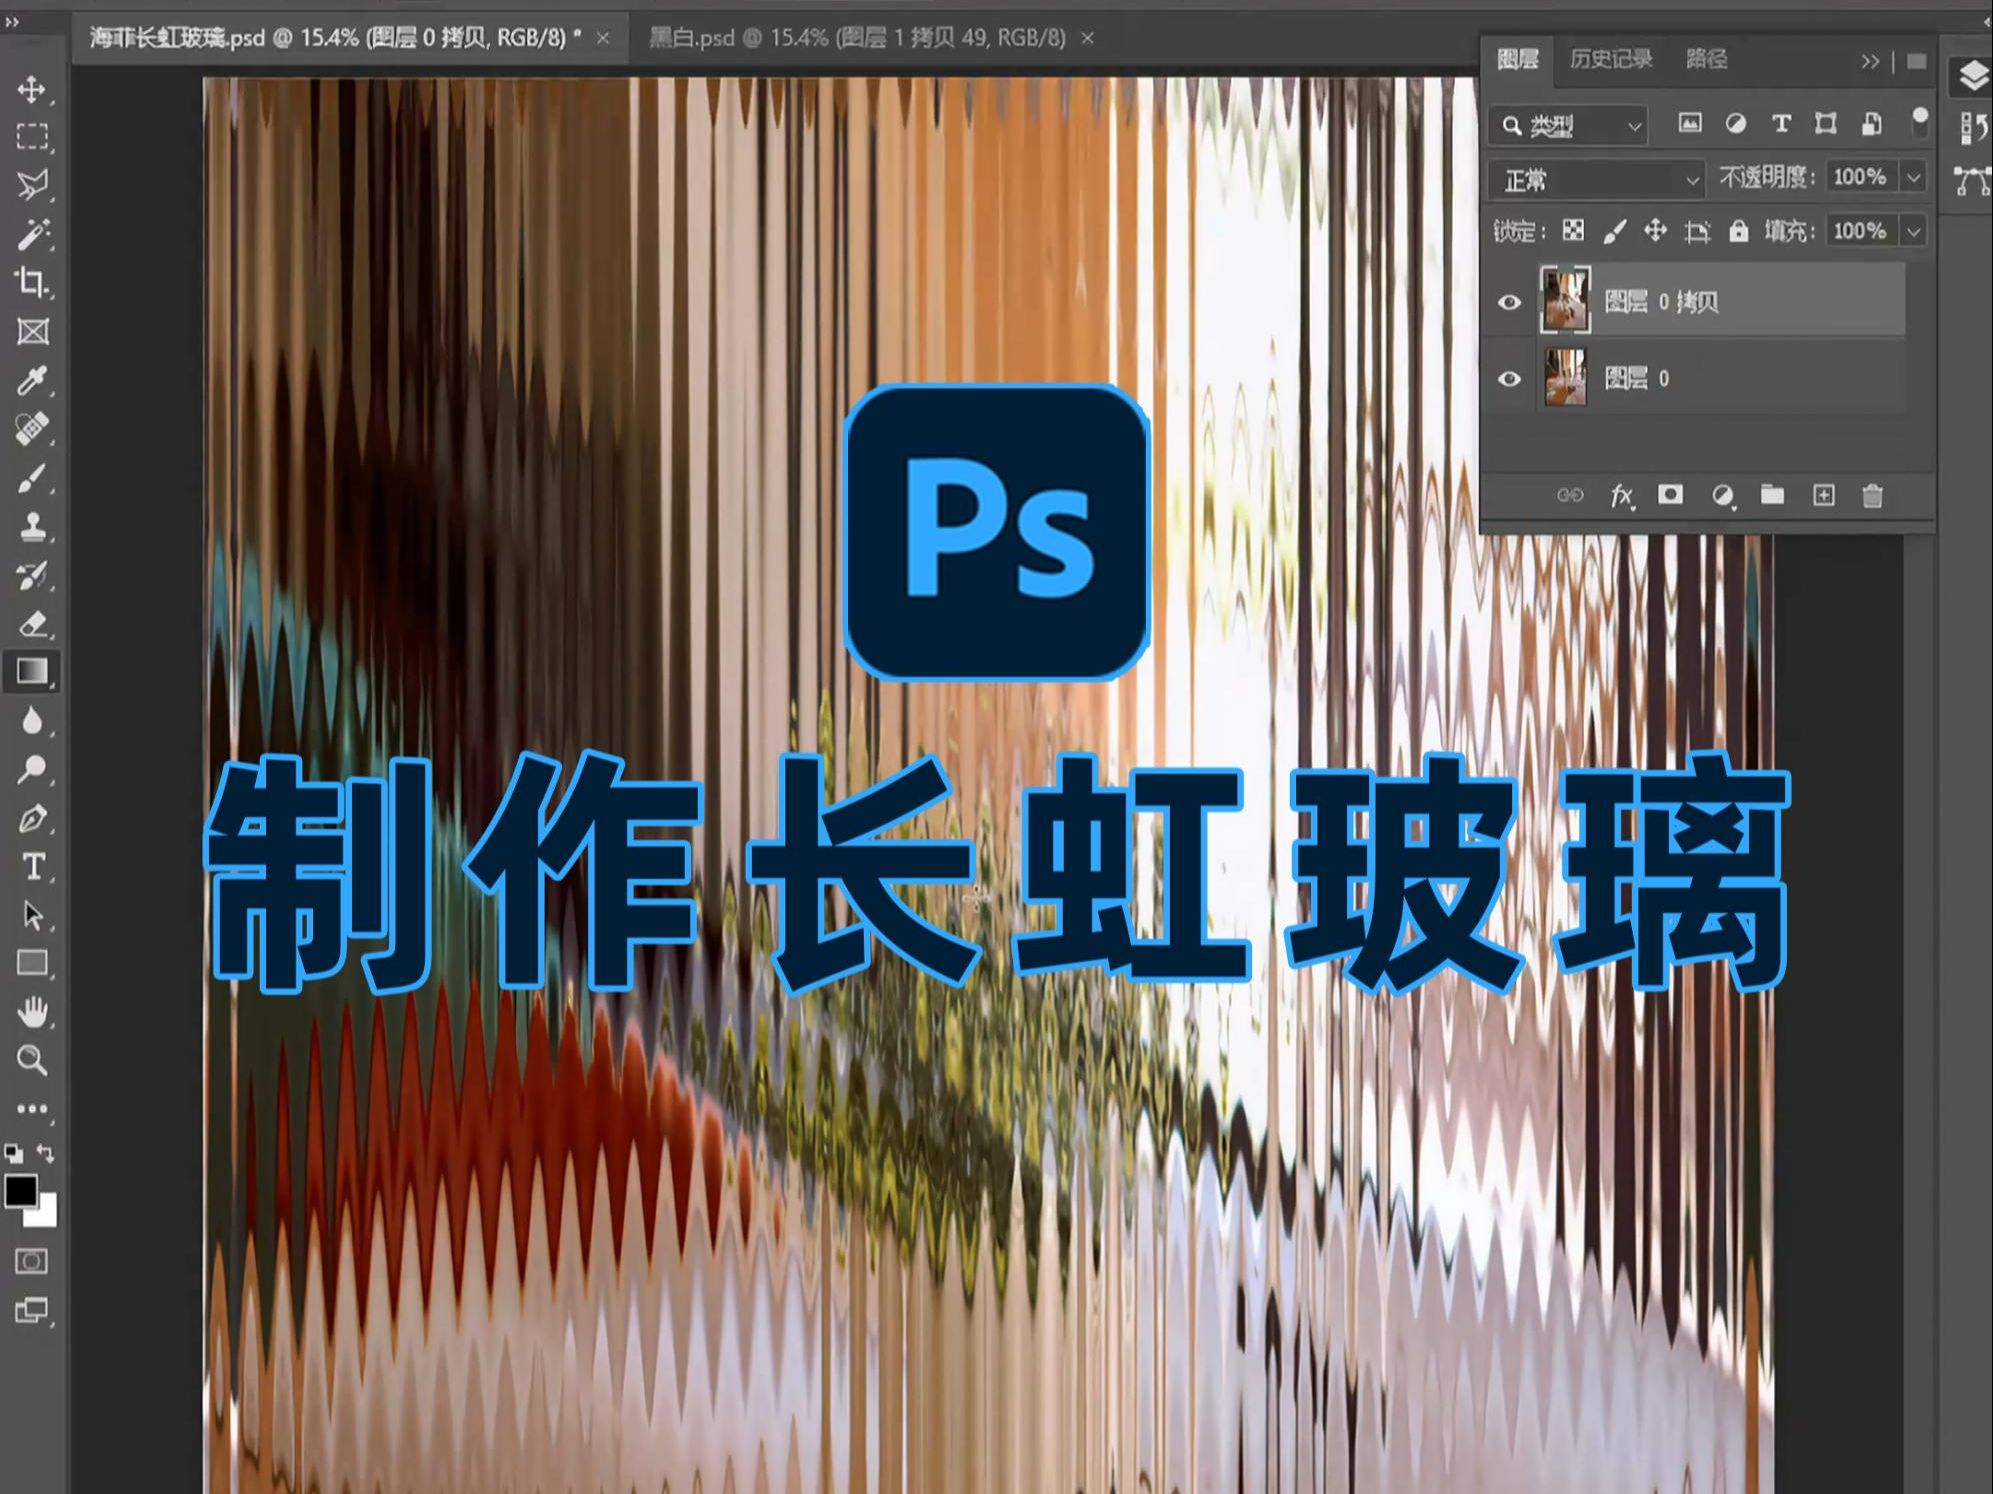
Task: Select the Frame tool
Action: tap(32, 331)
